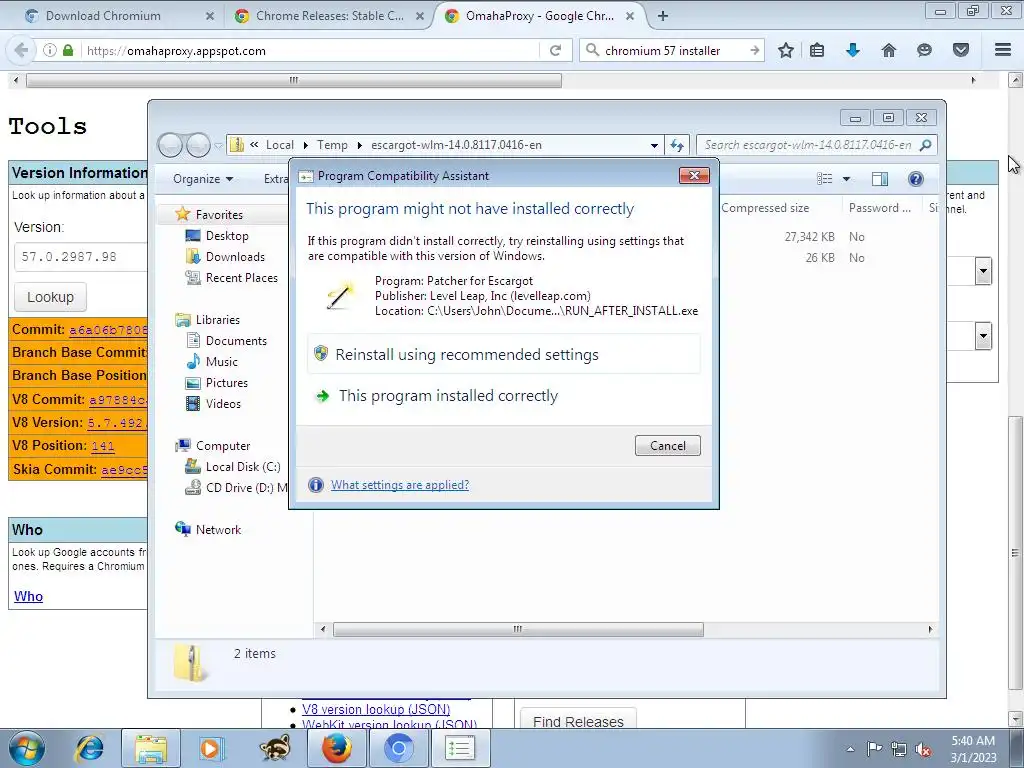Click the Explorer refresh button beside address bar

[x=677, y=145]
